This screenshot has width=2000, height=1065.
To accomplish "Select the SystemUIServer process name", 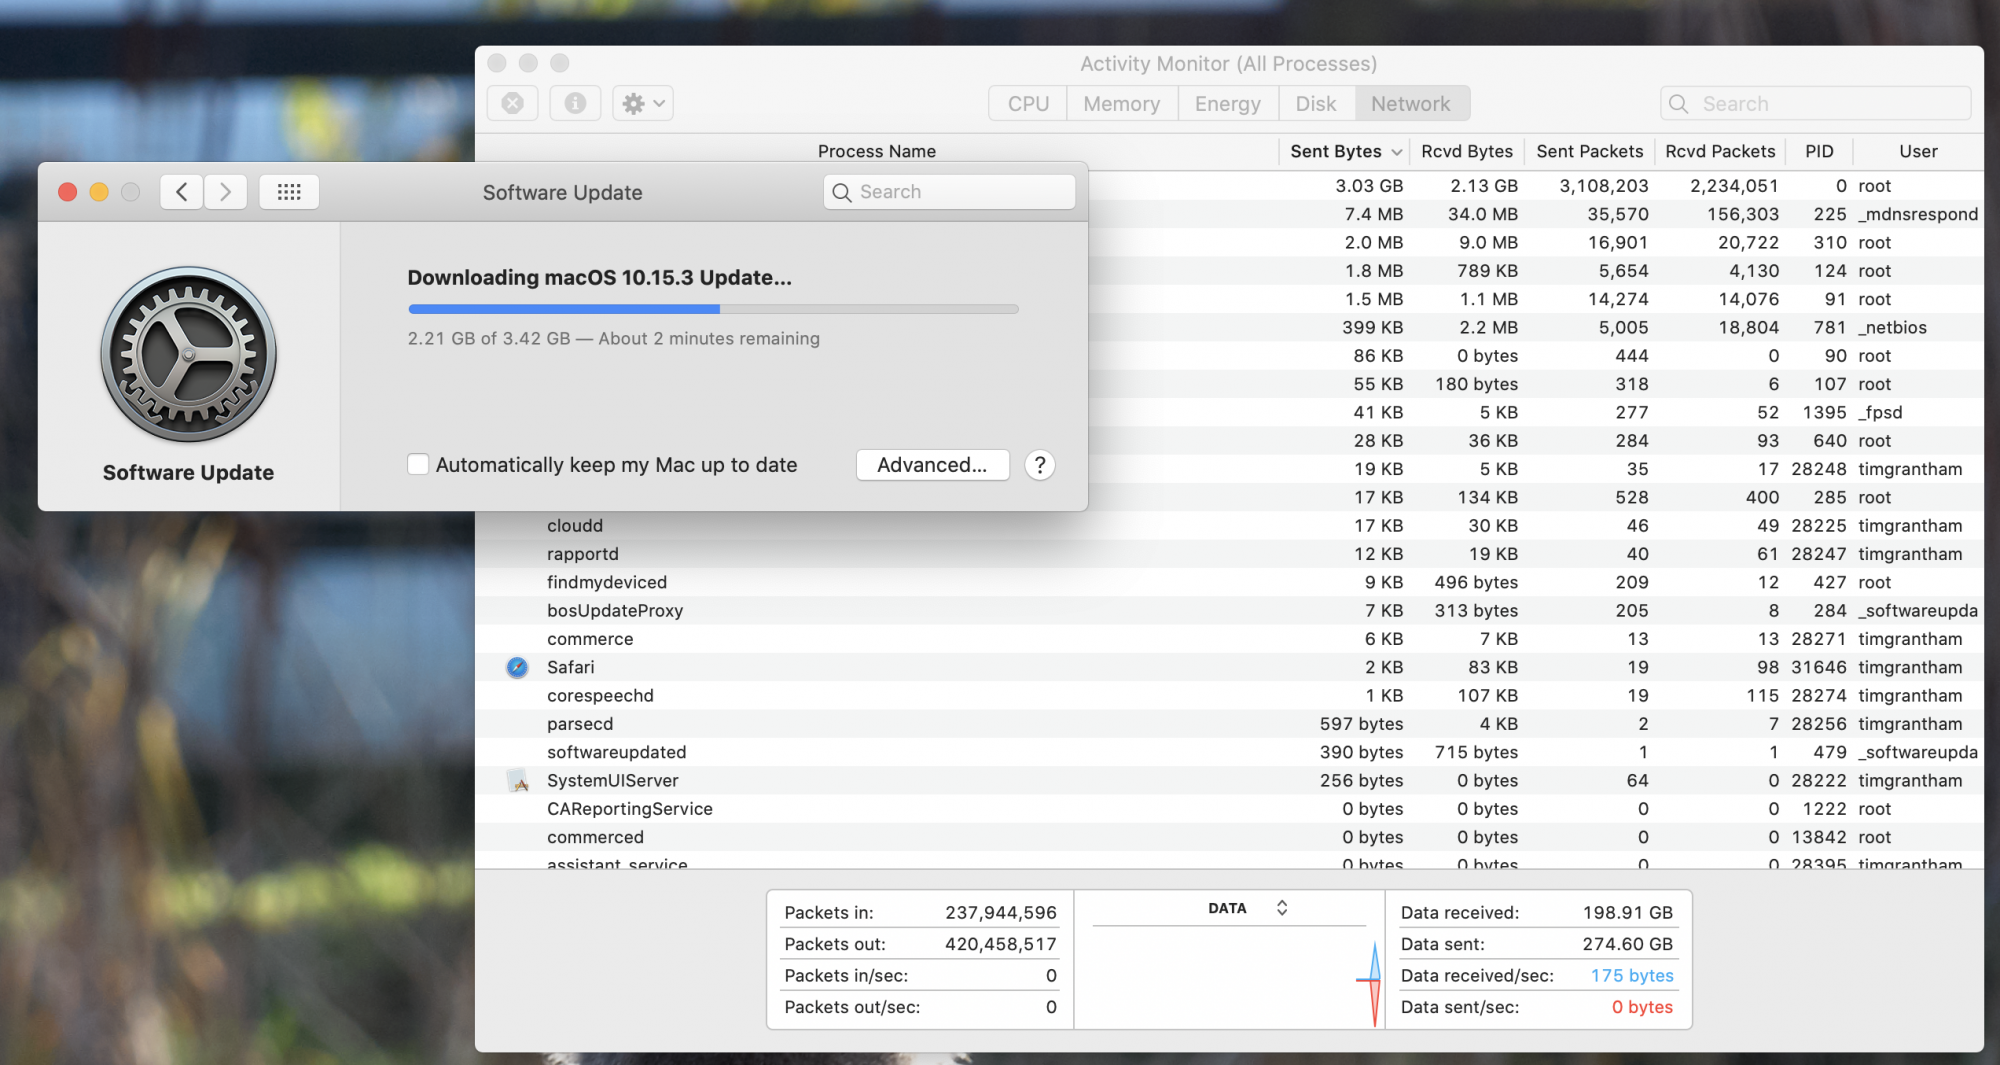I will [612, 781].
